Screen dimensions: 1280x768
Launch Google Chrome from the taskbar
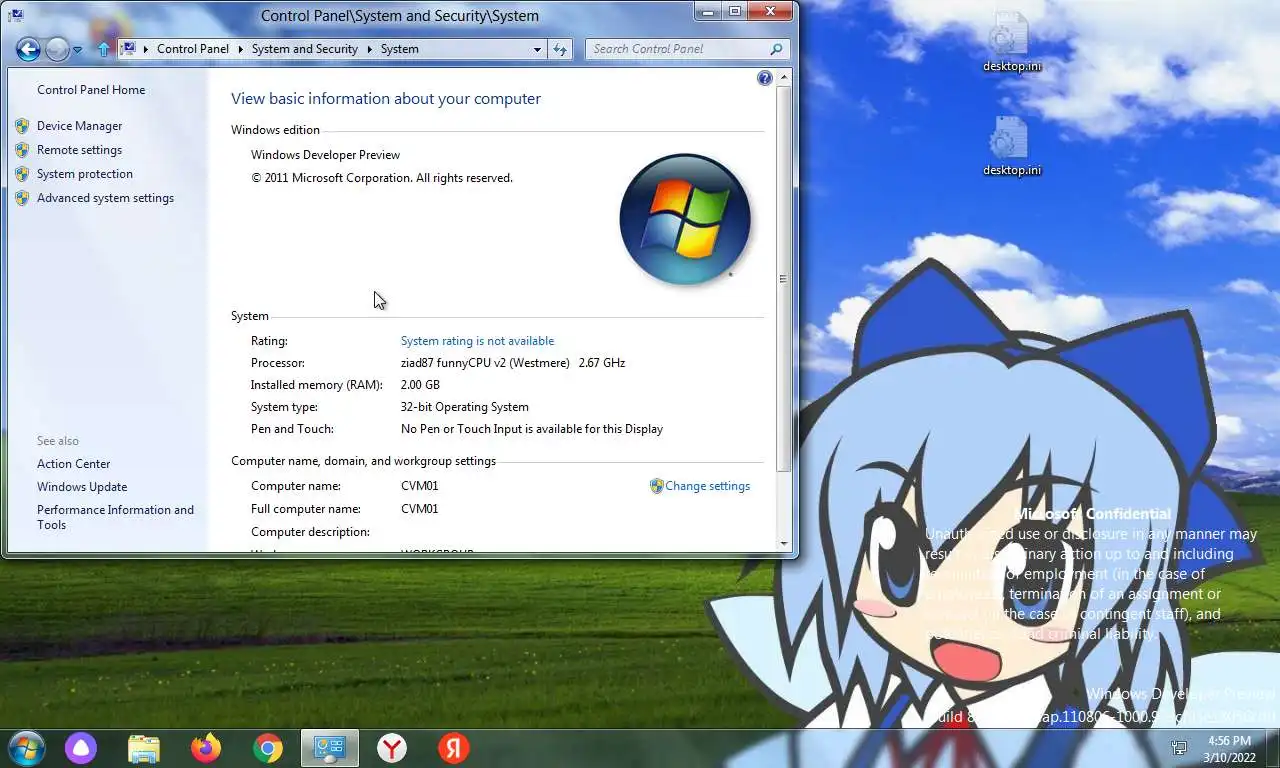click(268, 748)
